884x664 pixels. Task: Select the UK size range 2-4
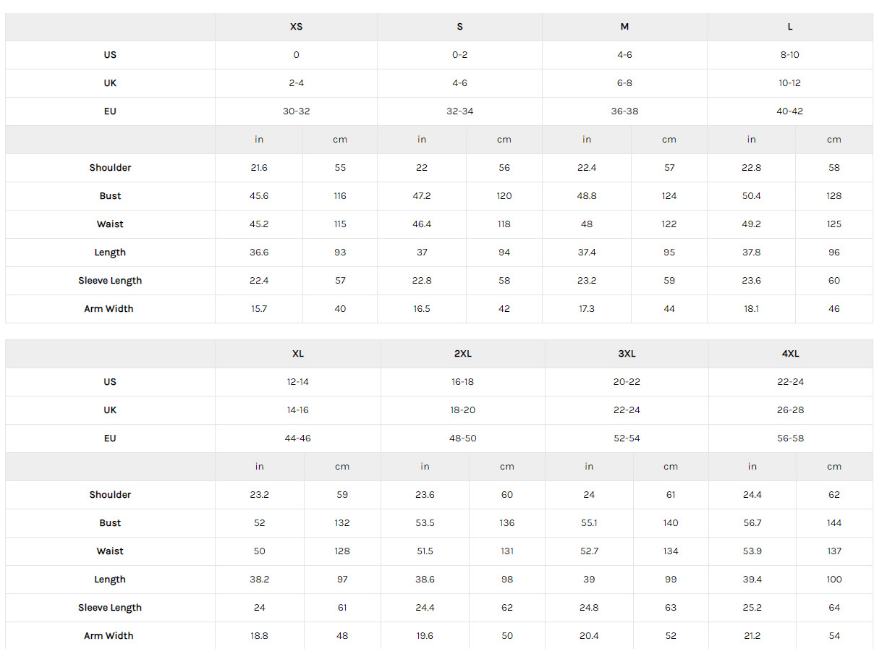[296, 83]
